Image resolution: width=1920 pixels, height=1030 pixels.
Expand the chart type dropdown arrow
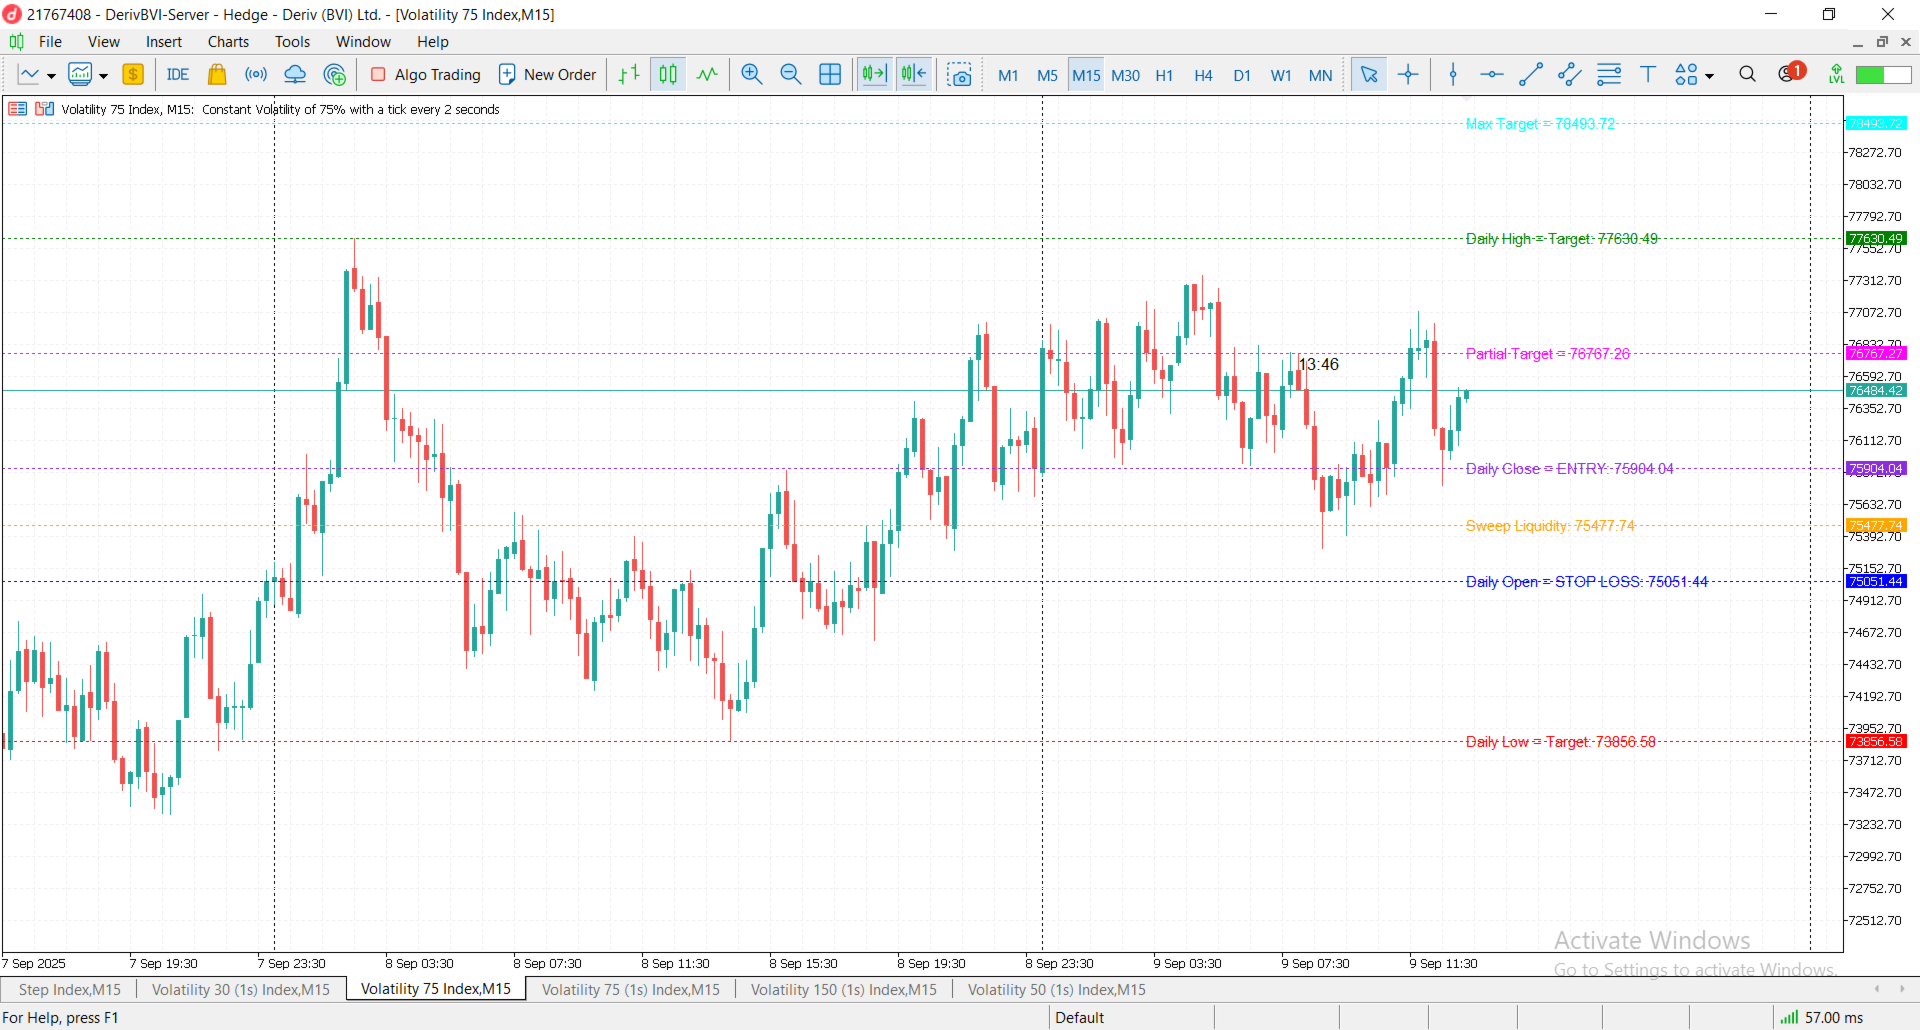pos(51,76)
